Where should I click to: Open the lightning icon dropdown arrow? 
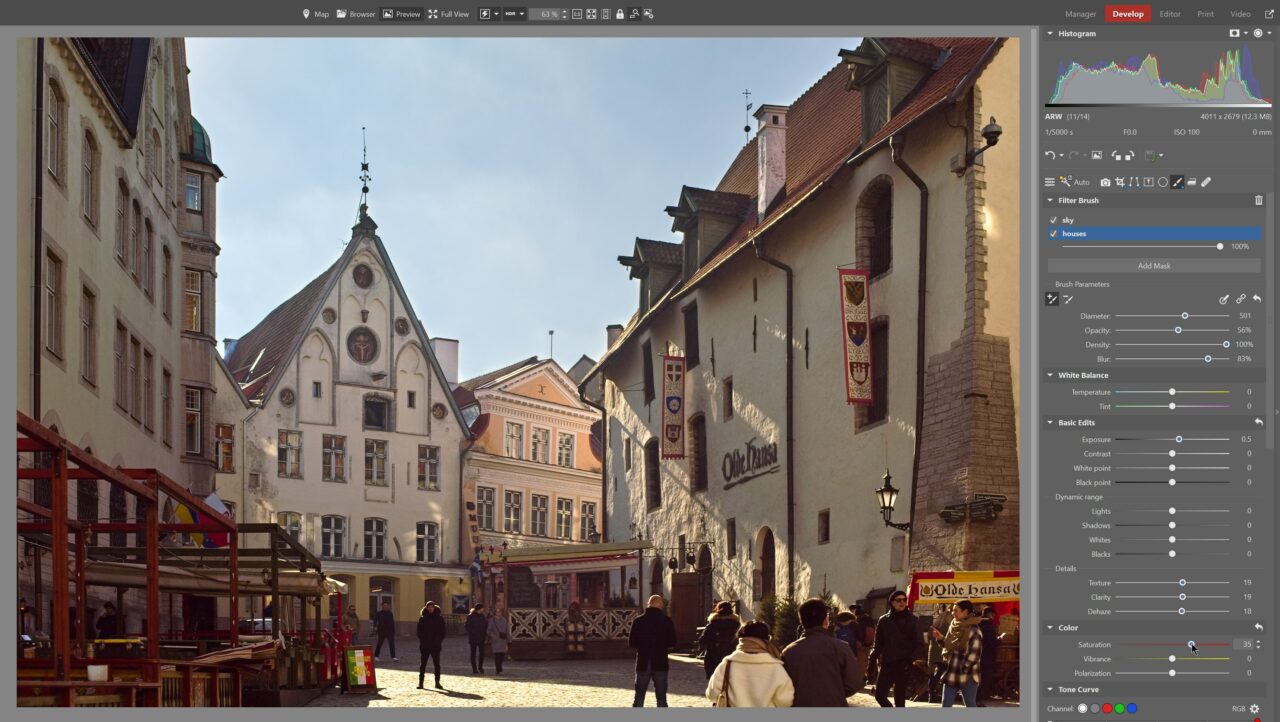496,14
